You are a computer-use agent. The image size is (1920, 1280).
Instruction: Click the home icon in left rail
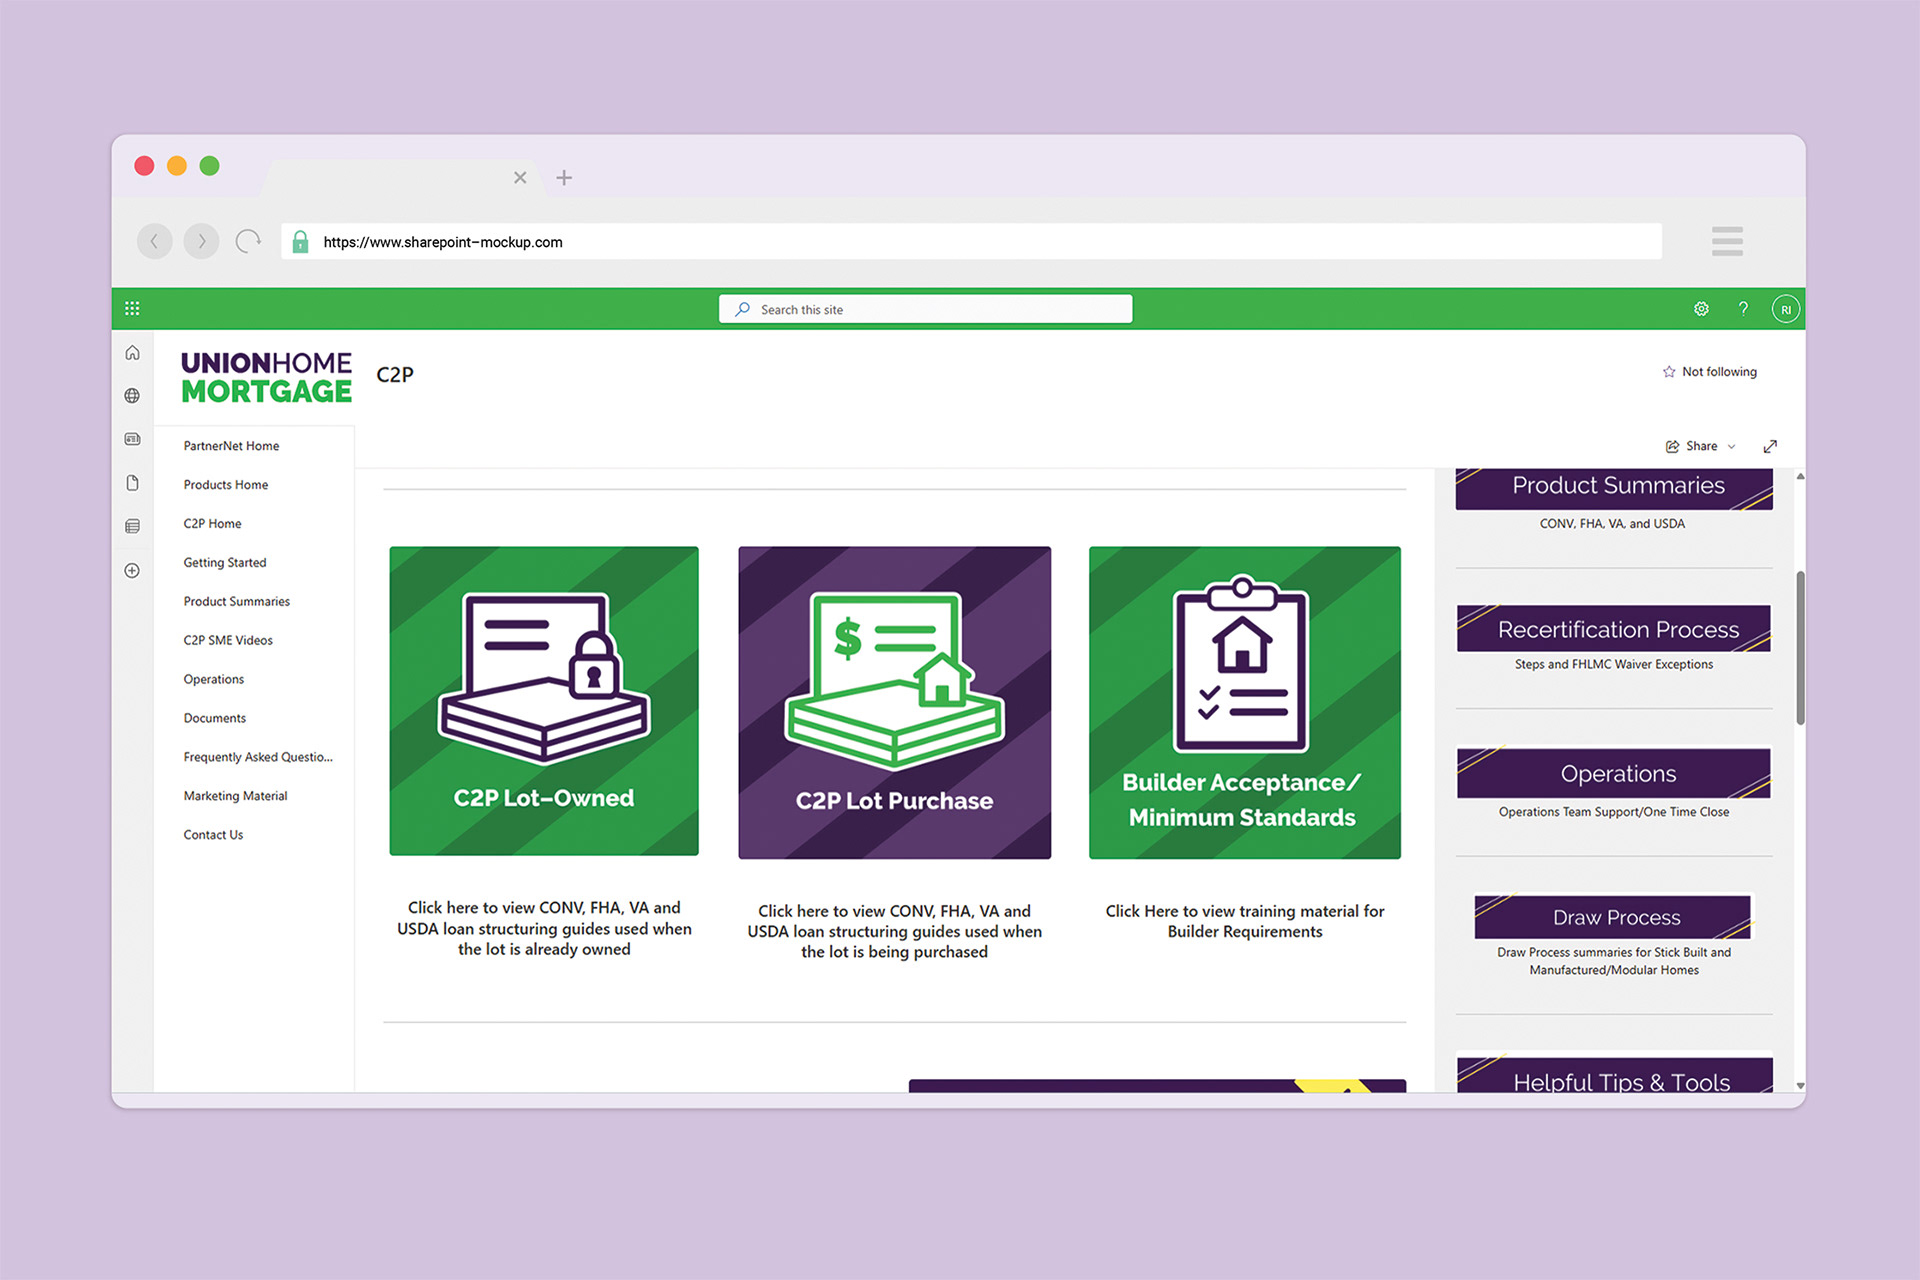point(132,353)
